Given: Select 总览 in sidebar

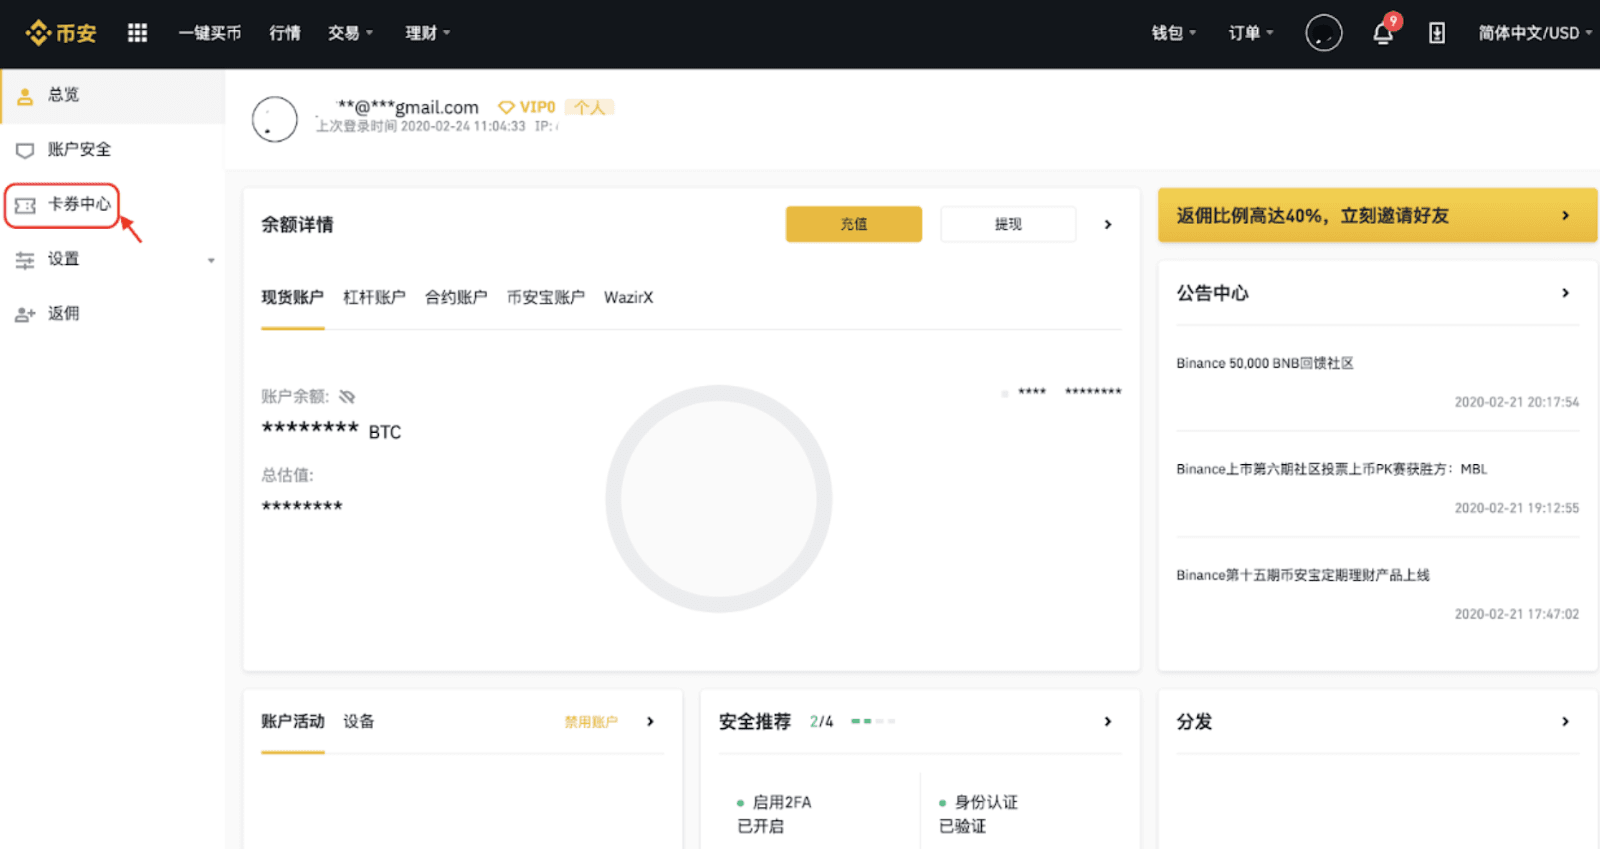Looking at the screenshot, I should pos(112,96).
